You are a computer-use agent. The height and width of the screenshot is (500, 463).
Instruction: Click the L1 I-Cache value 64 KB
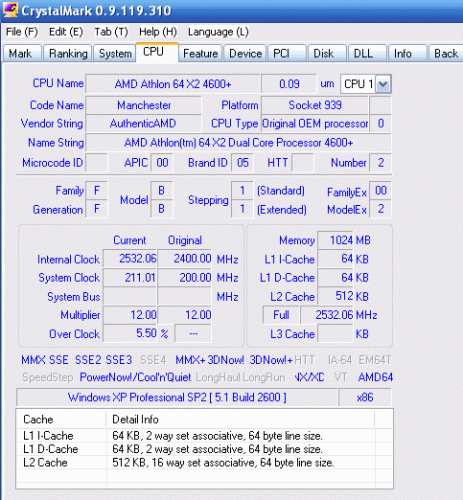pyautogui.click(x=335, y=259)
